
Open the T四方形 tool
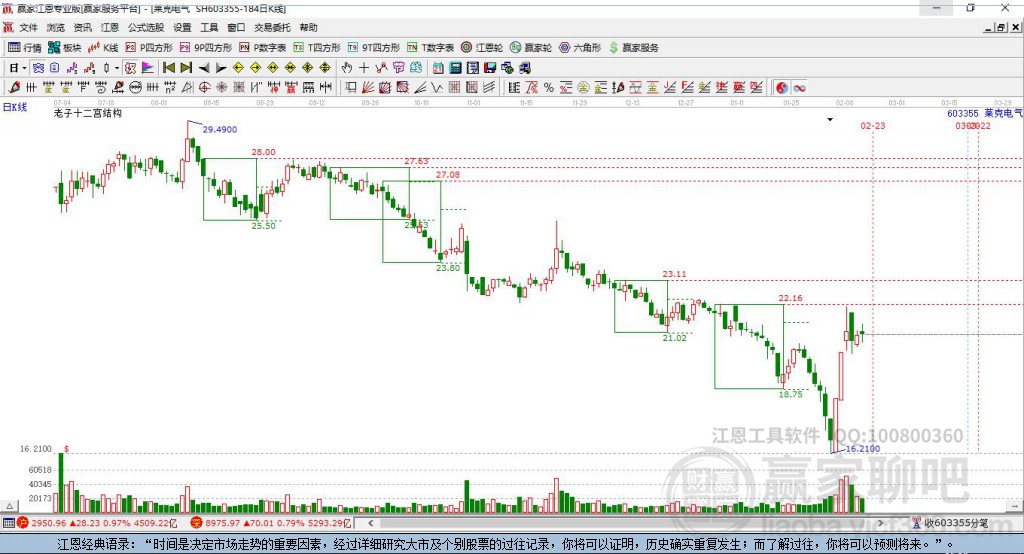(x=317, y=48)
